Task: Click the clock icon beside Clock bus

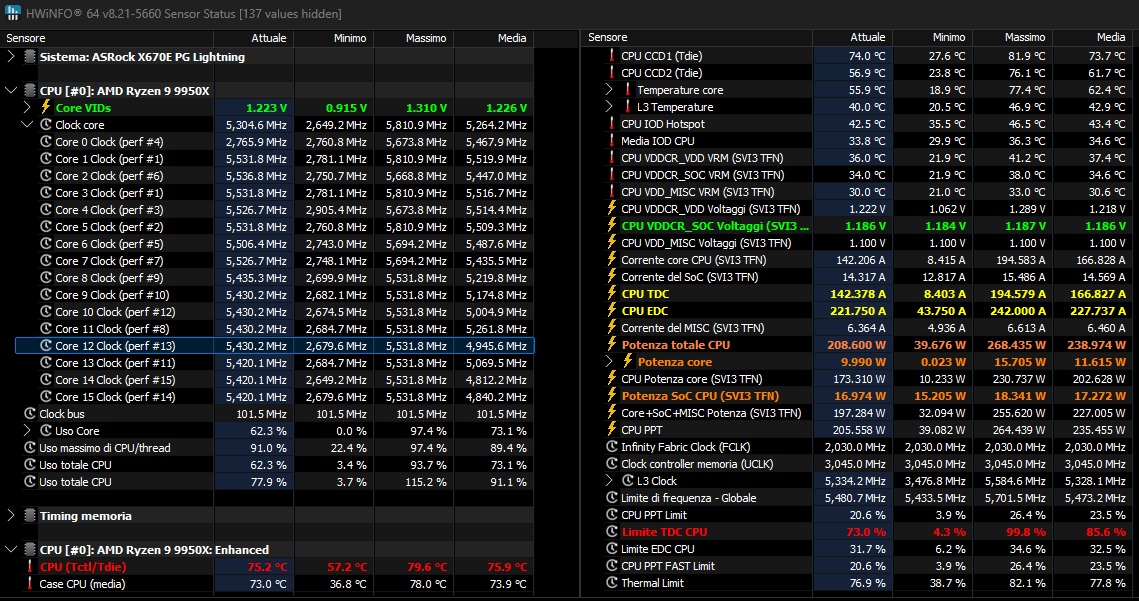Action: point(30,414)
